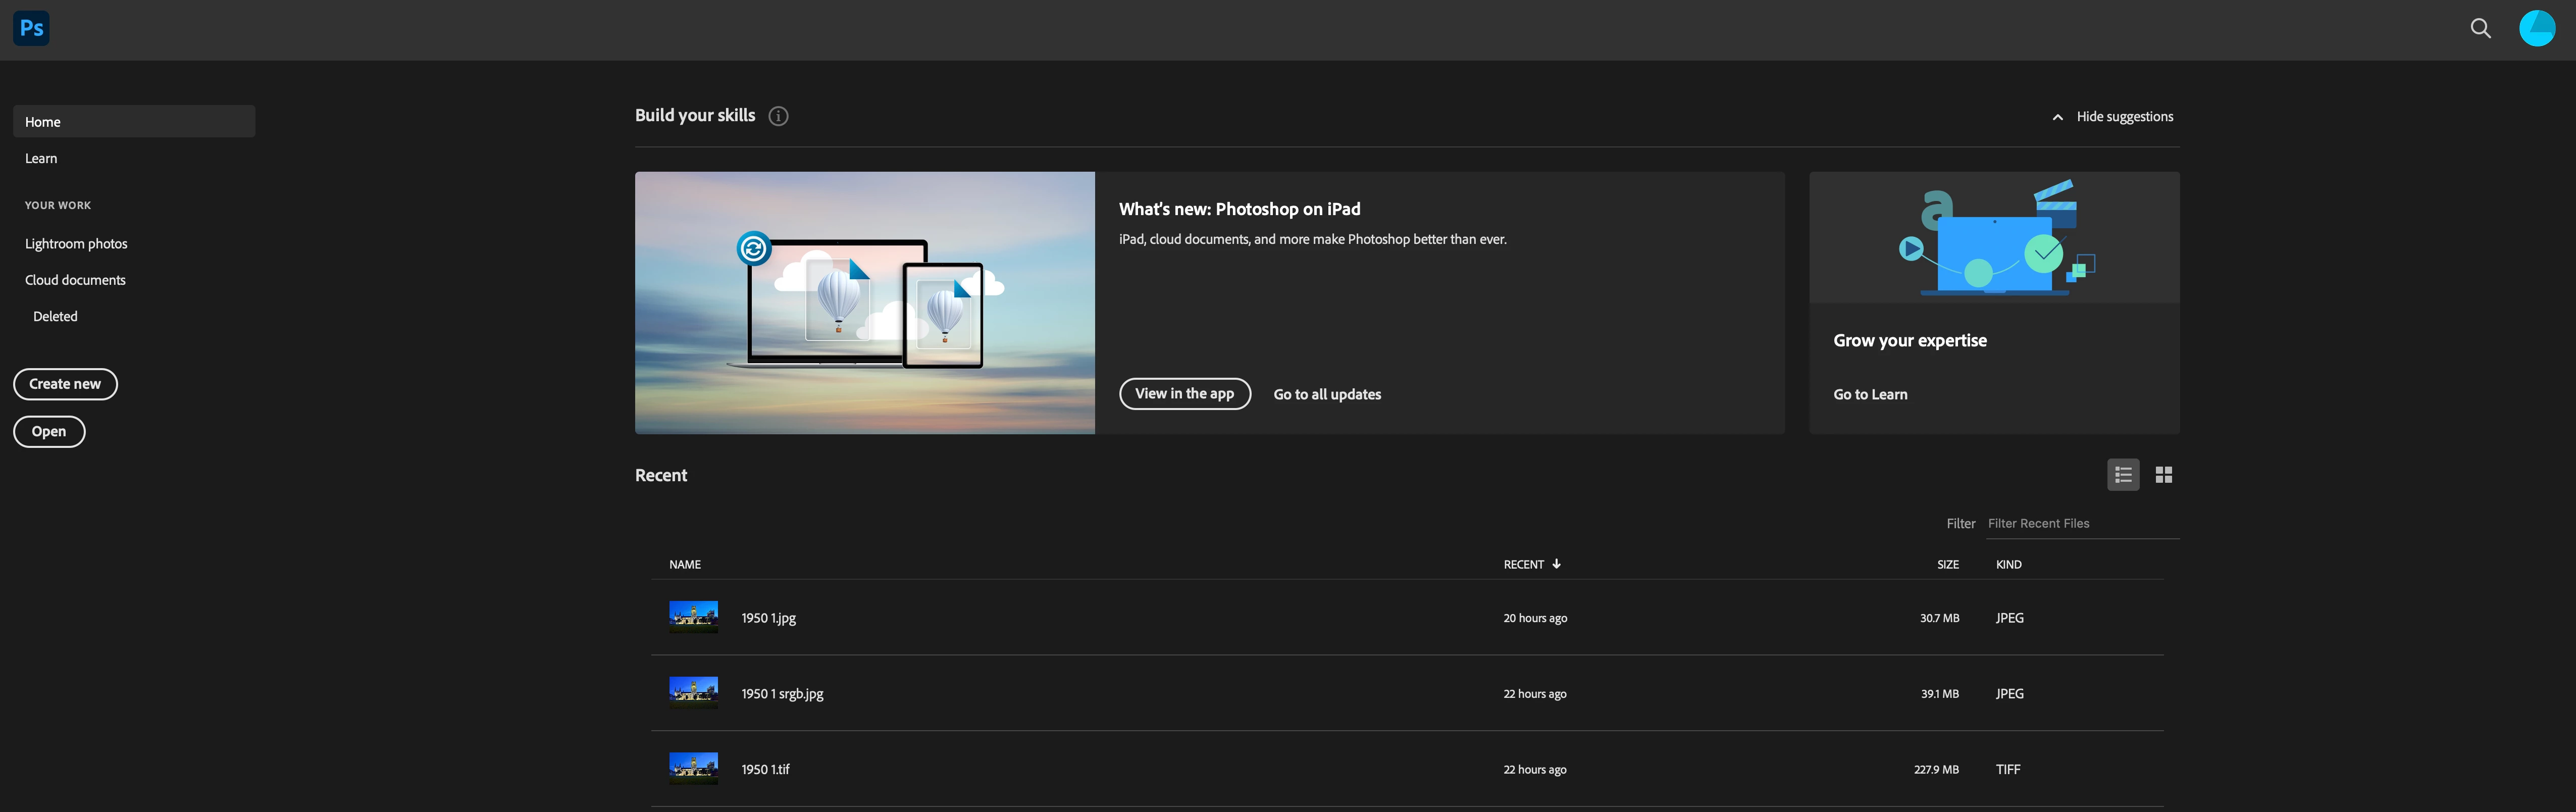Screen dimensions: 2576x812
Task: Select the Home sidebar item
Action: coord(134,122)
